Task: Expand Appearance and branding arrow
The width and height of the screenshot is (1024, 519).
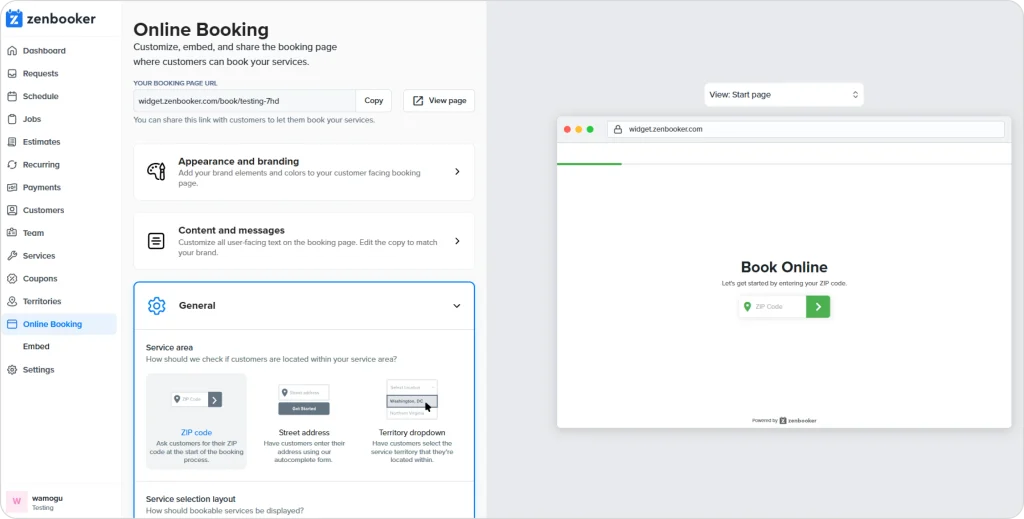Action: click(457, 172)
